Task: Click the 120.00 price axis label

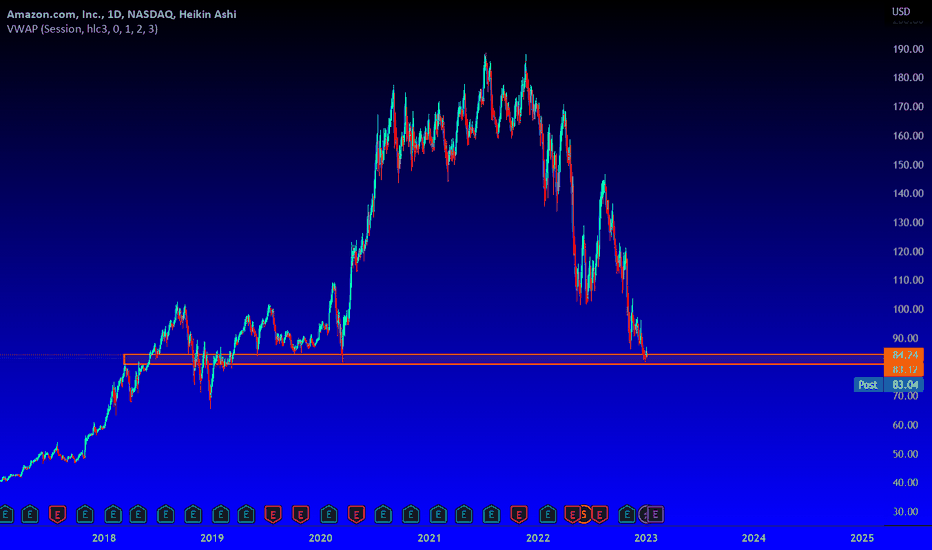Action: click(908, 252)
